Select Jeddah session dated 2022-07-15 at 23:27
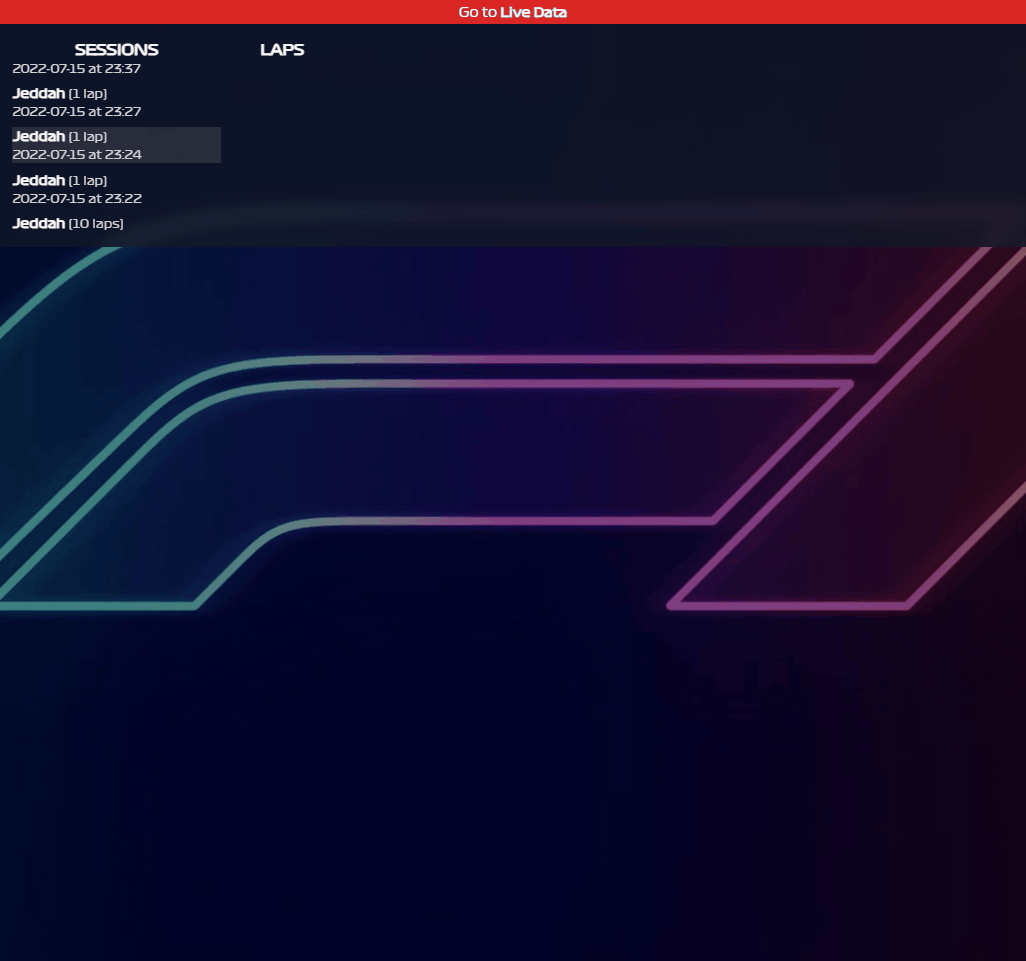Image resolution: width=1026 pixels, height=961 pixels. coord(116,102)
